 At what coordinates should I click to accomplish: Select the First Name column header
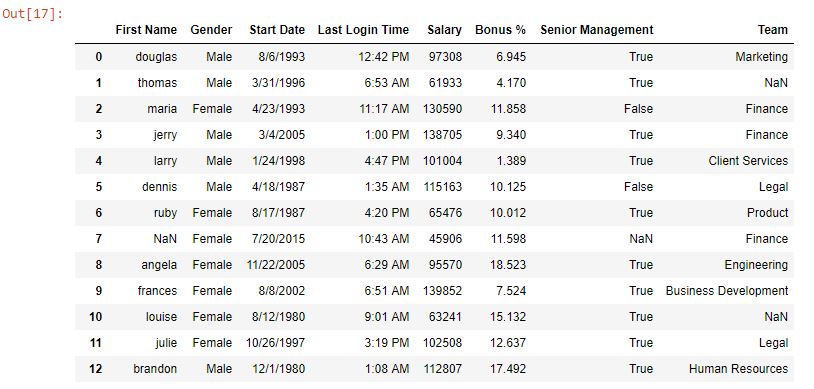[x=146, y=30]
